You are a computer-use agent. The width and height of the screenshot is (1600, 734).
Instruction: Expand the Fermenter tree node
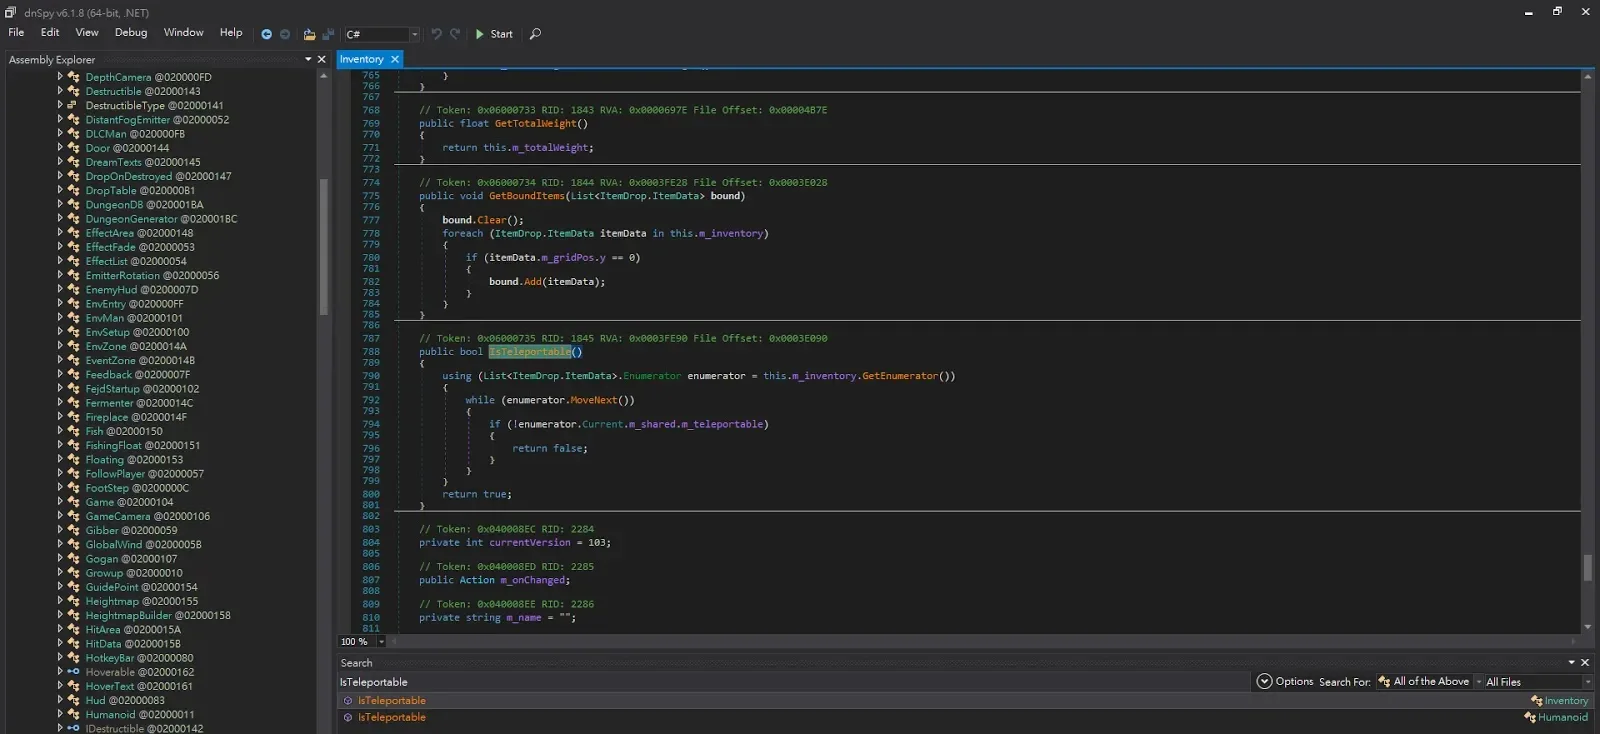pos(60,403)
